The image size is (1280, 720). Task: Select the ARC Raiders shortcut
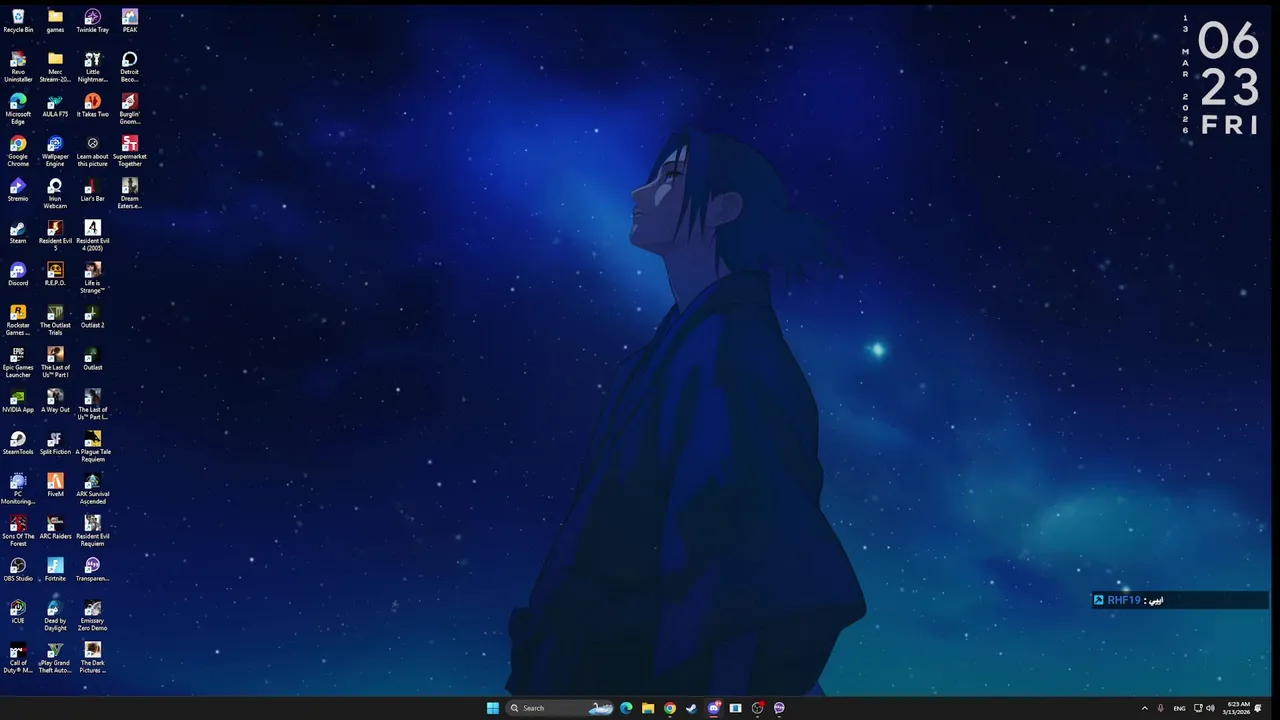[55, 528]
